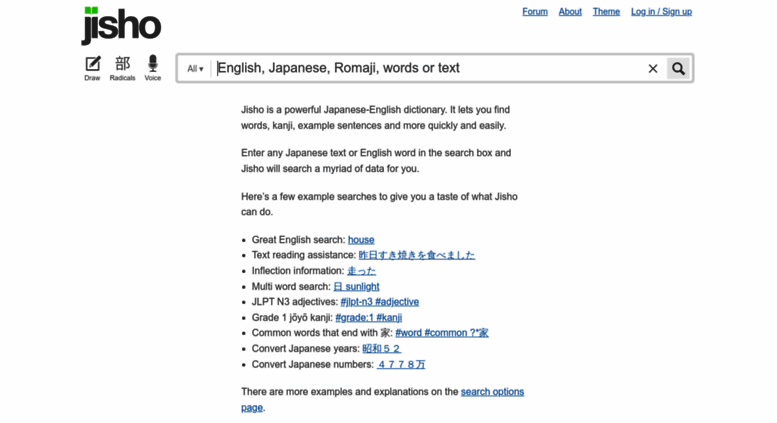Screen dimensions: 777x423
Task: Expand the All search filter dropdown
Action: click(x=195, y=69)
